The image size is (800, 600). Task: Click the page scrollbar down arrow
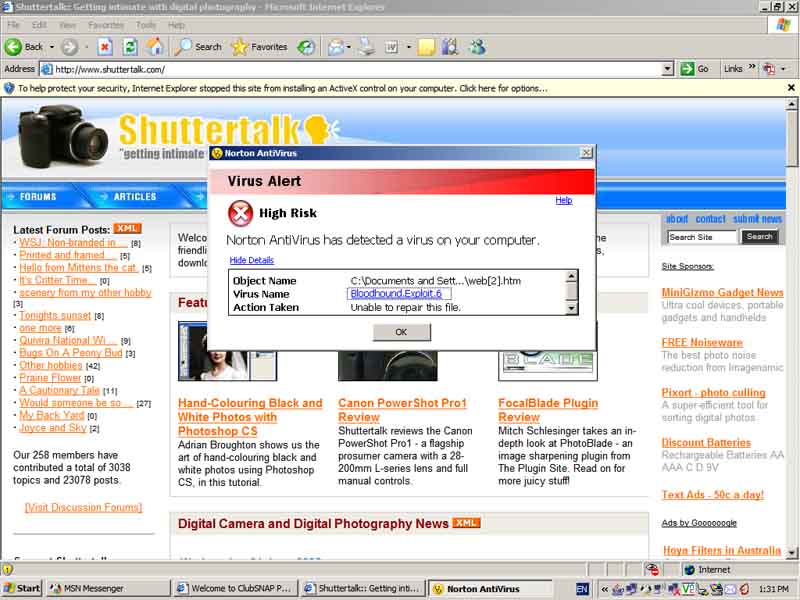pyautogui.click(x=791, y=553)
